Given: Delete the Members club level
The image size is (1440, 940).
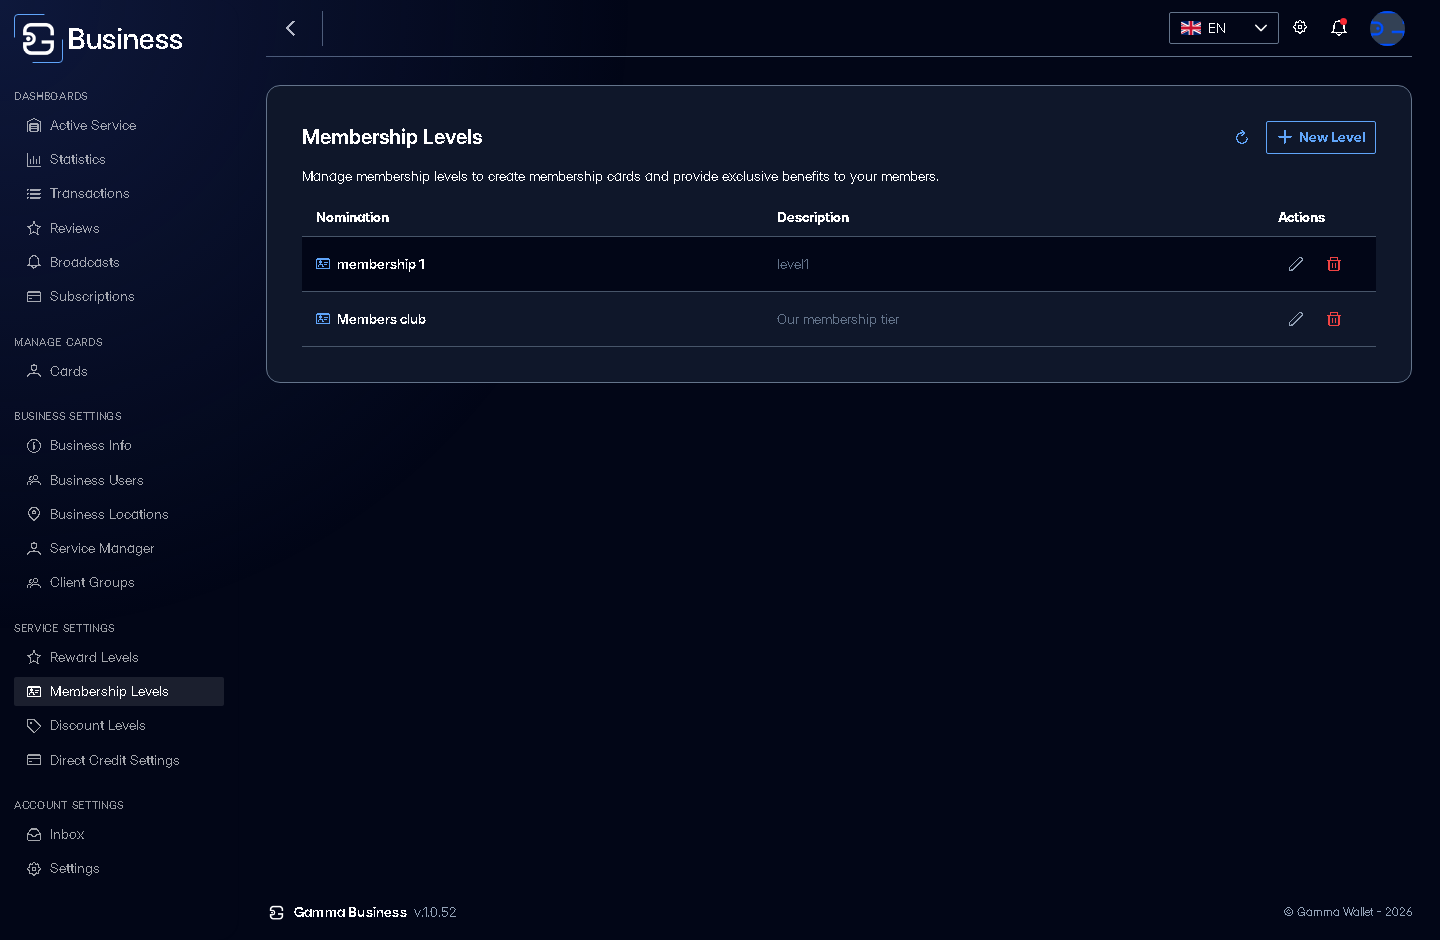Looking at the screenshot, I should coord(1334,319).
